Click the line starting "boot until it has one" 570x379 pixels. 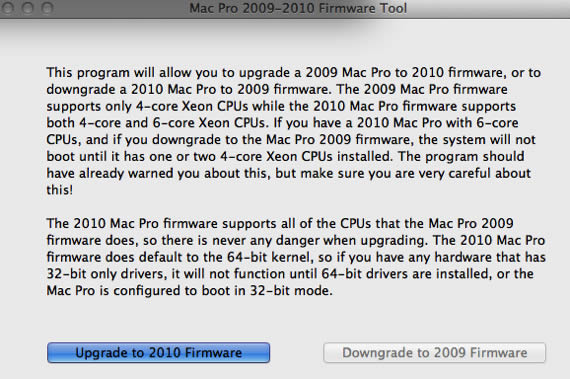click(x=285, y=156)
